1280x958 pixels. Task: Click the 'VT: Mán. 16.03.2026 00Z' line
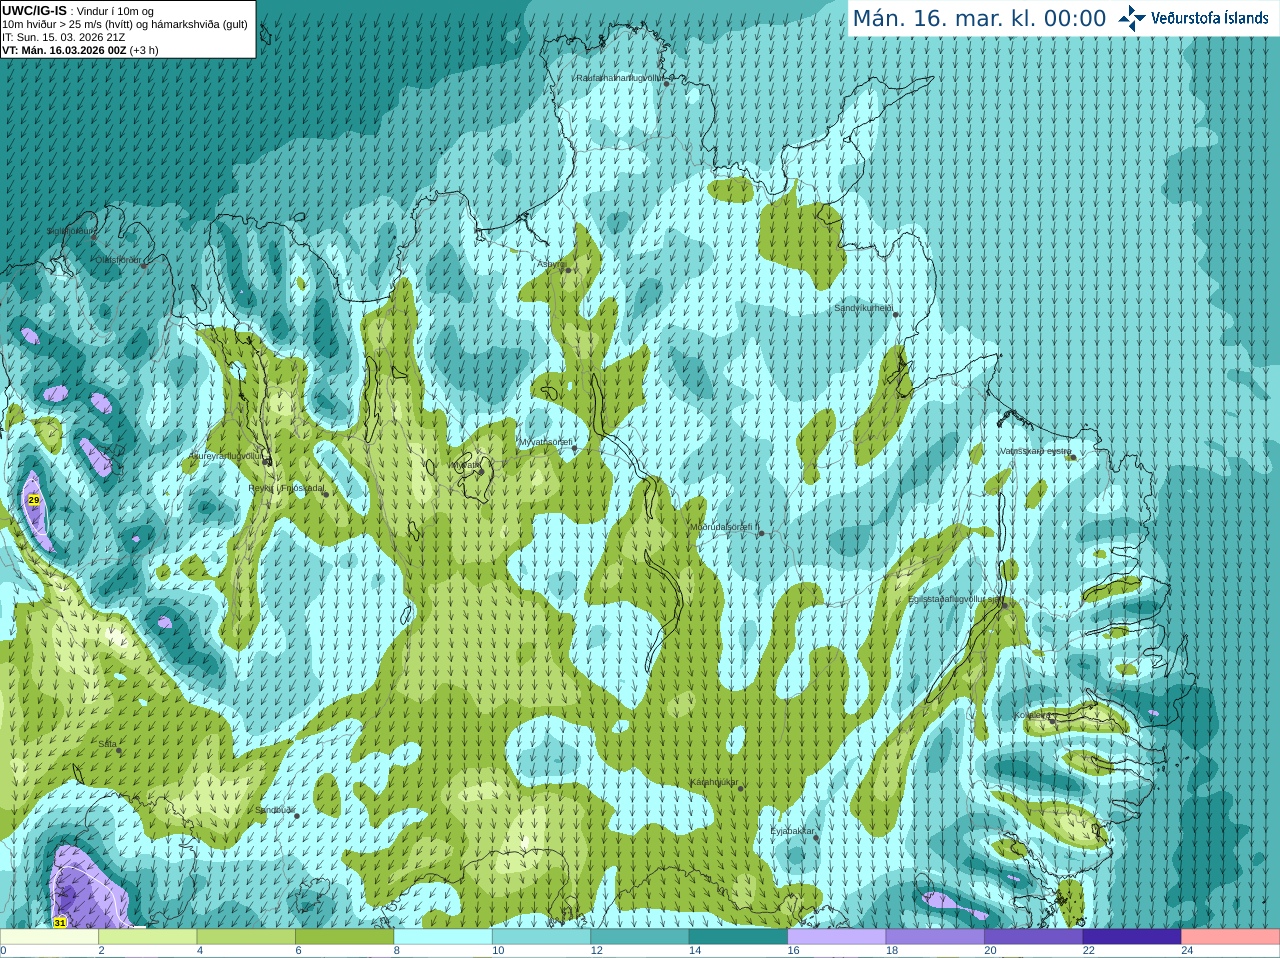point(64,50)
